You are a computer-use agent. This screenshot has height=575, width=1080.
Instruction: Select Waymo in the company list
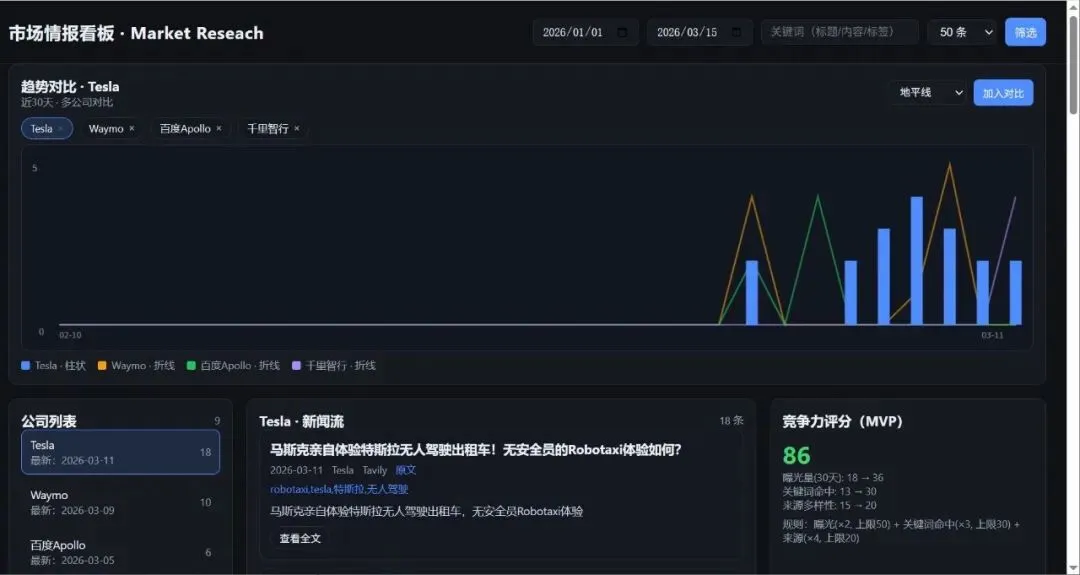pos(121,503)
